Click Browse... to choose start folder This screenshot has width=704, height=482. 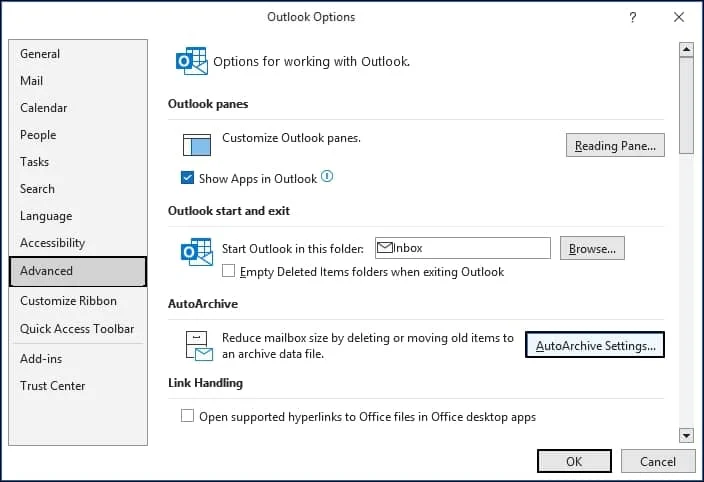tap(592, 248)
